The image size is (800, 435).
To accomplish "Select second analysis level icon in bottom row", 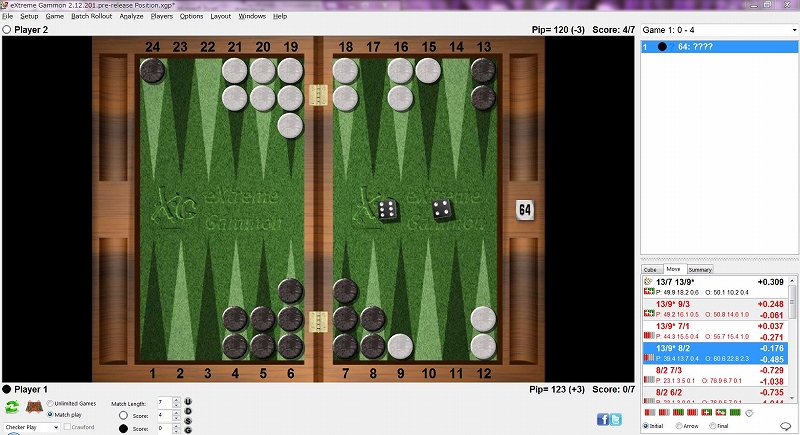I will 664,412.
